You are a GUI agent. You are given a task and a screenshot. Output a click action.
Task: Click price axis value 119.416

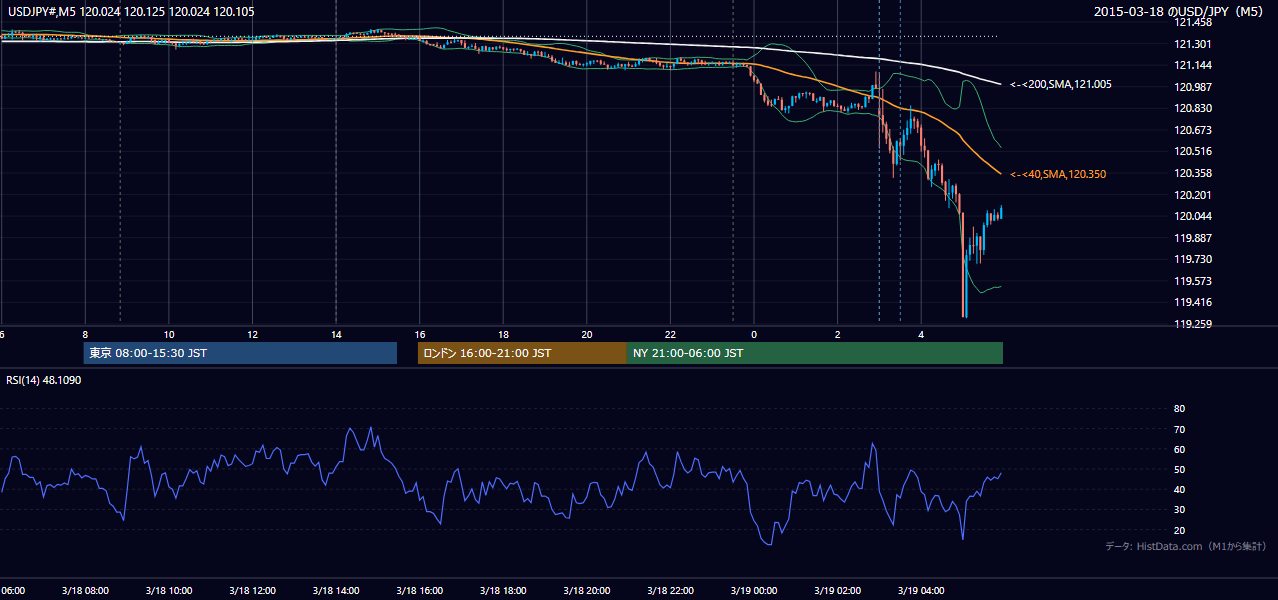[1192, 302]
